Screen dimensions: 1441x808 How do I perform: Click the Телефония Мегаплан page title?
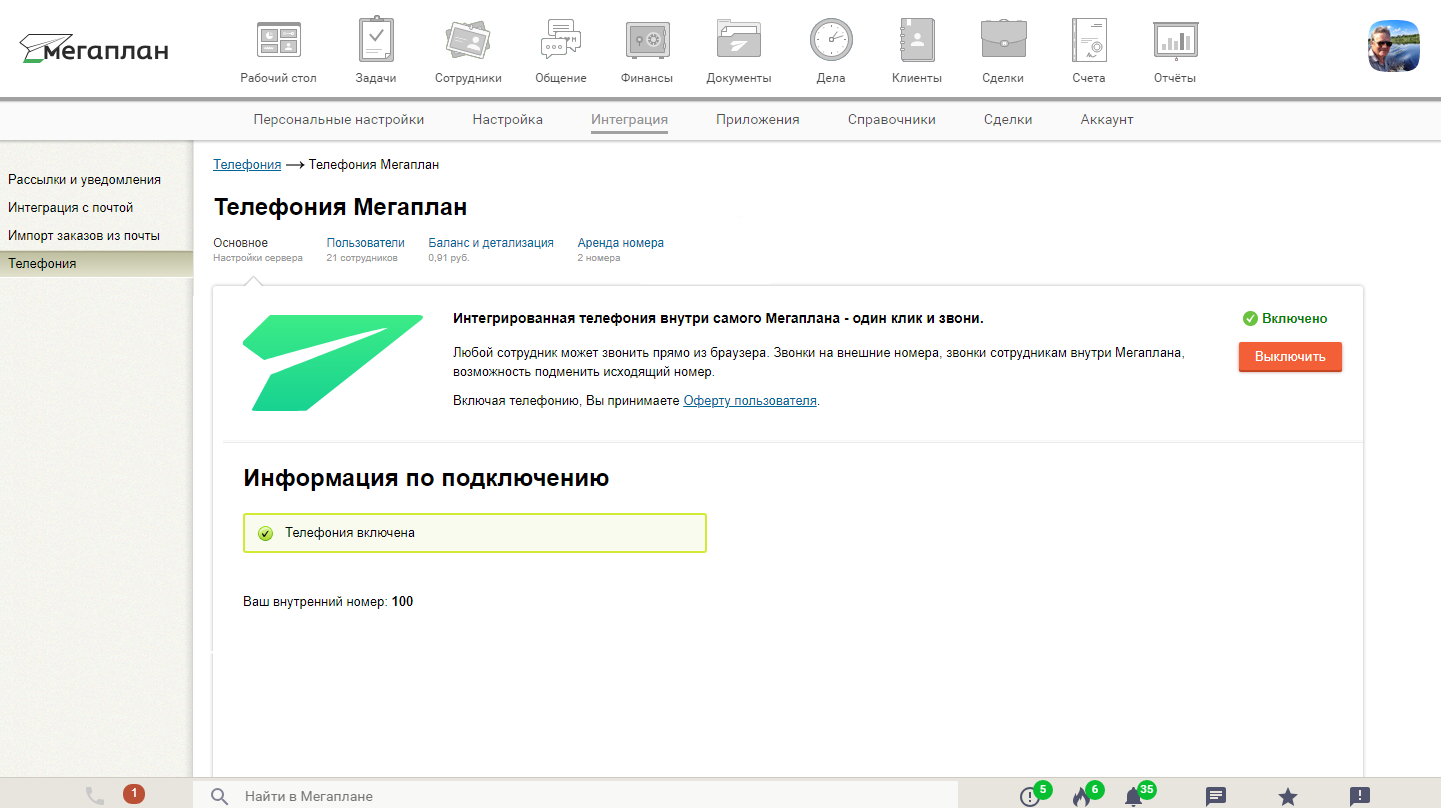[x=340, y=207]
